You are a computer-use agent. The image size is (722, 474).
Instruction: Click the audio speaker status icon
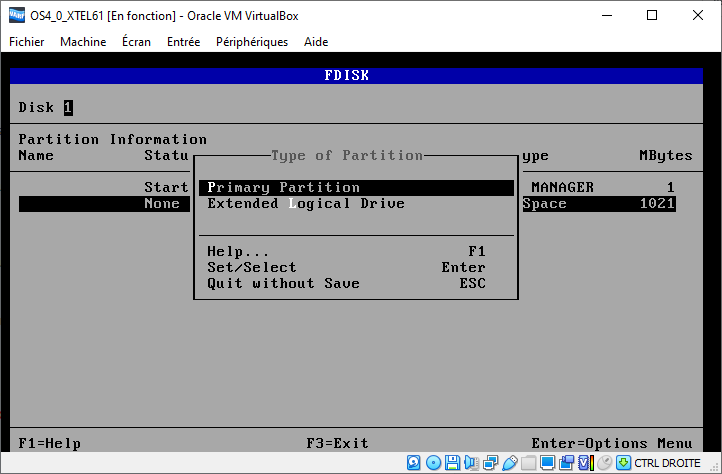[x=471, y=463]
